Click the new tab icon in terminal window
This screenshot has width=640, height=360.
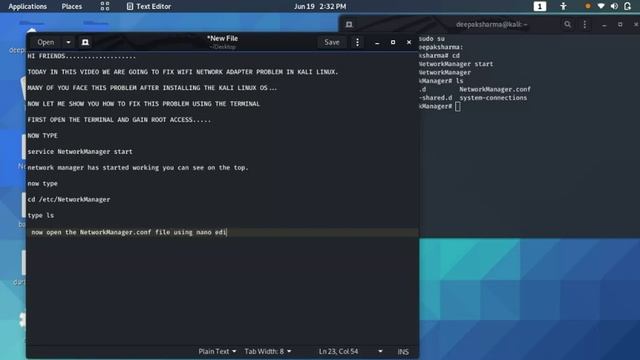coord(349,24)
